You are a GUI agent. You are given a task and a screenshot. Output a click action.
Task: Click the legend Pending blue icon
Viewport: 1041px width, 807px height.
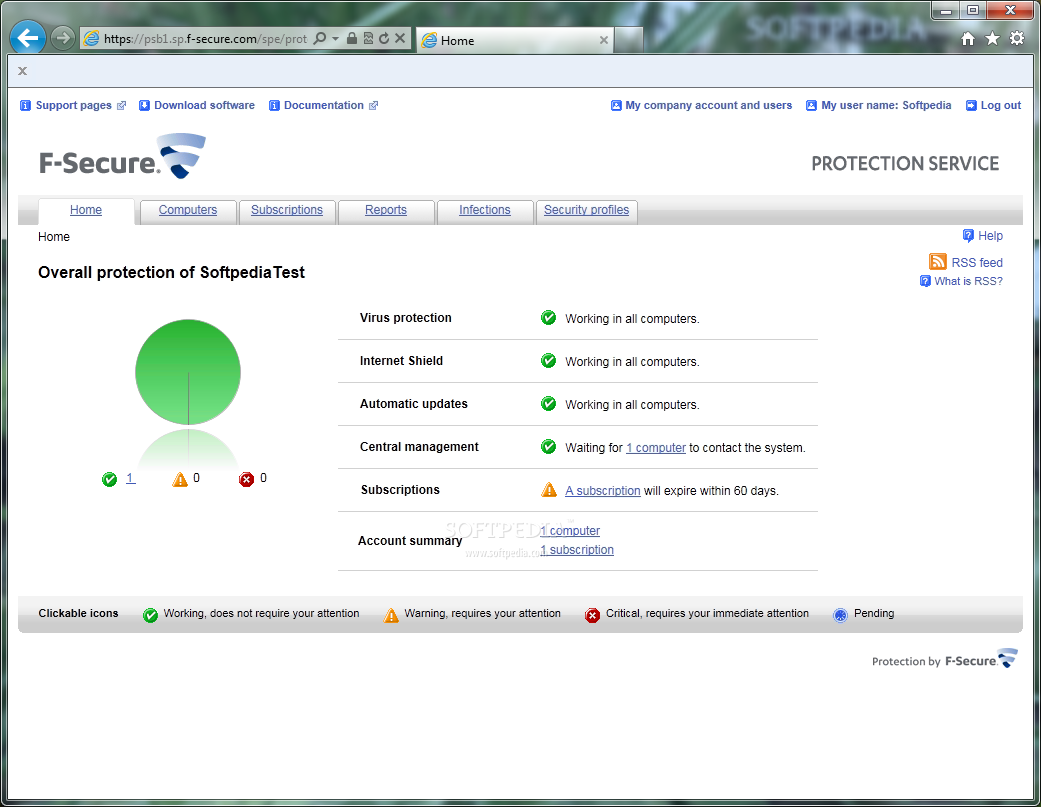pyautogui.click(x=841, y=615)
